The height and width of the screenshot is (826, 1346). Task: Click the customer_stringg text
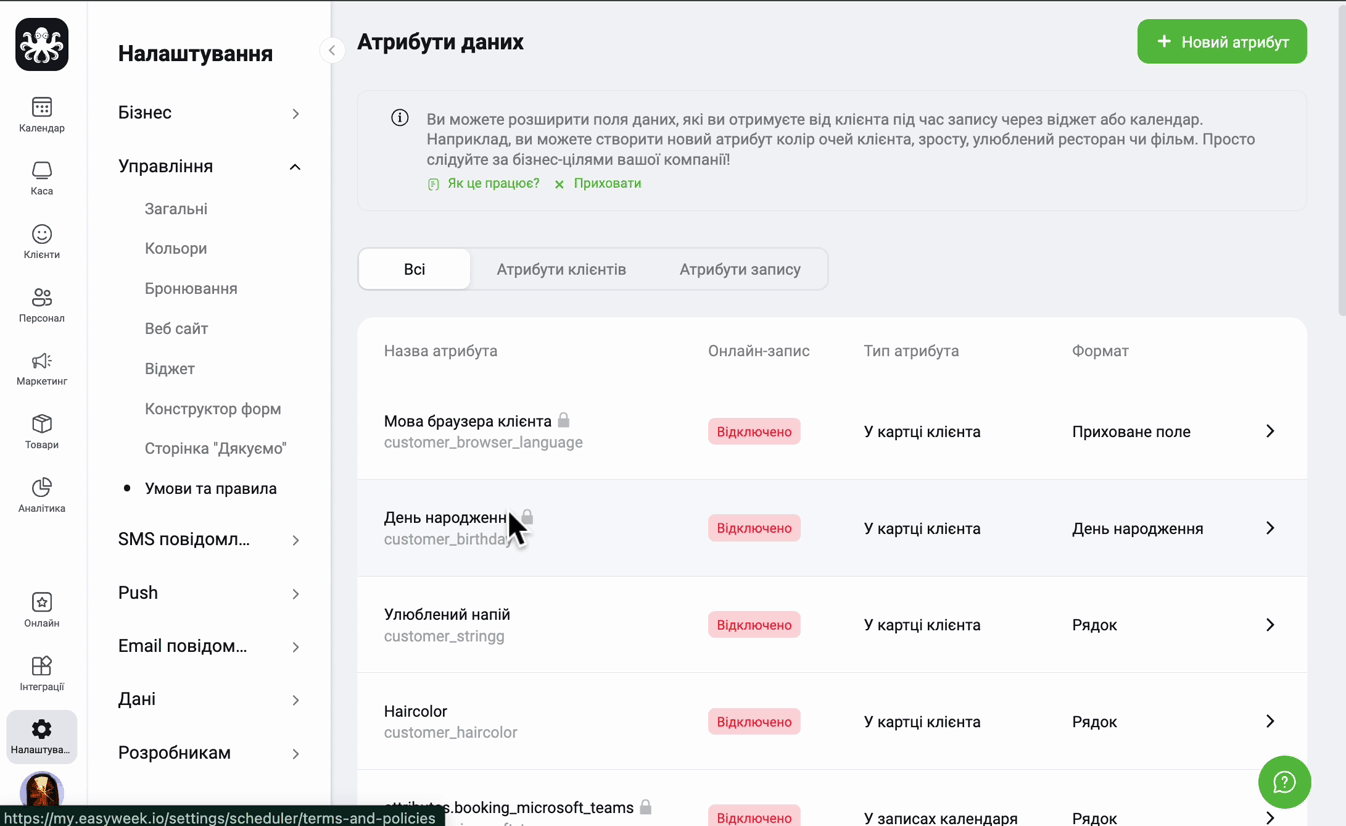444,636
